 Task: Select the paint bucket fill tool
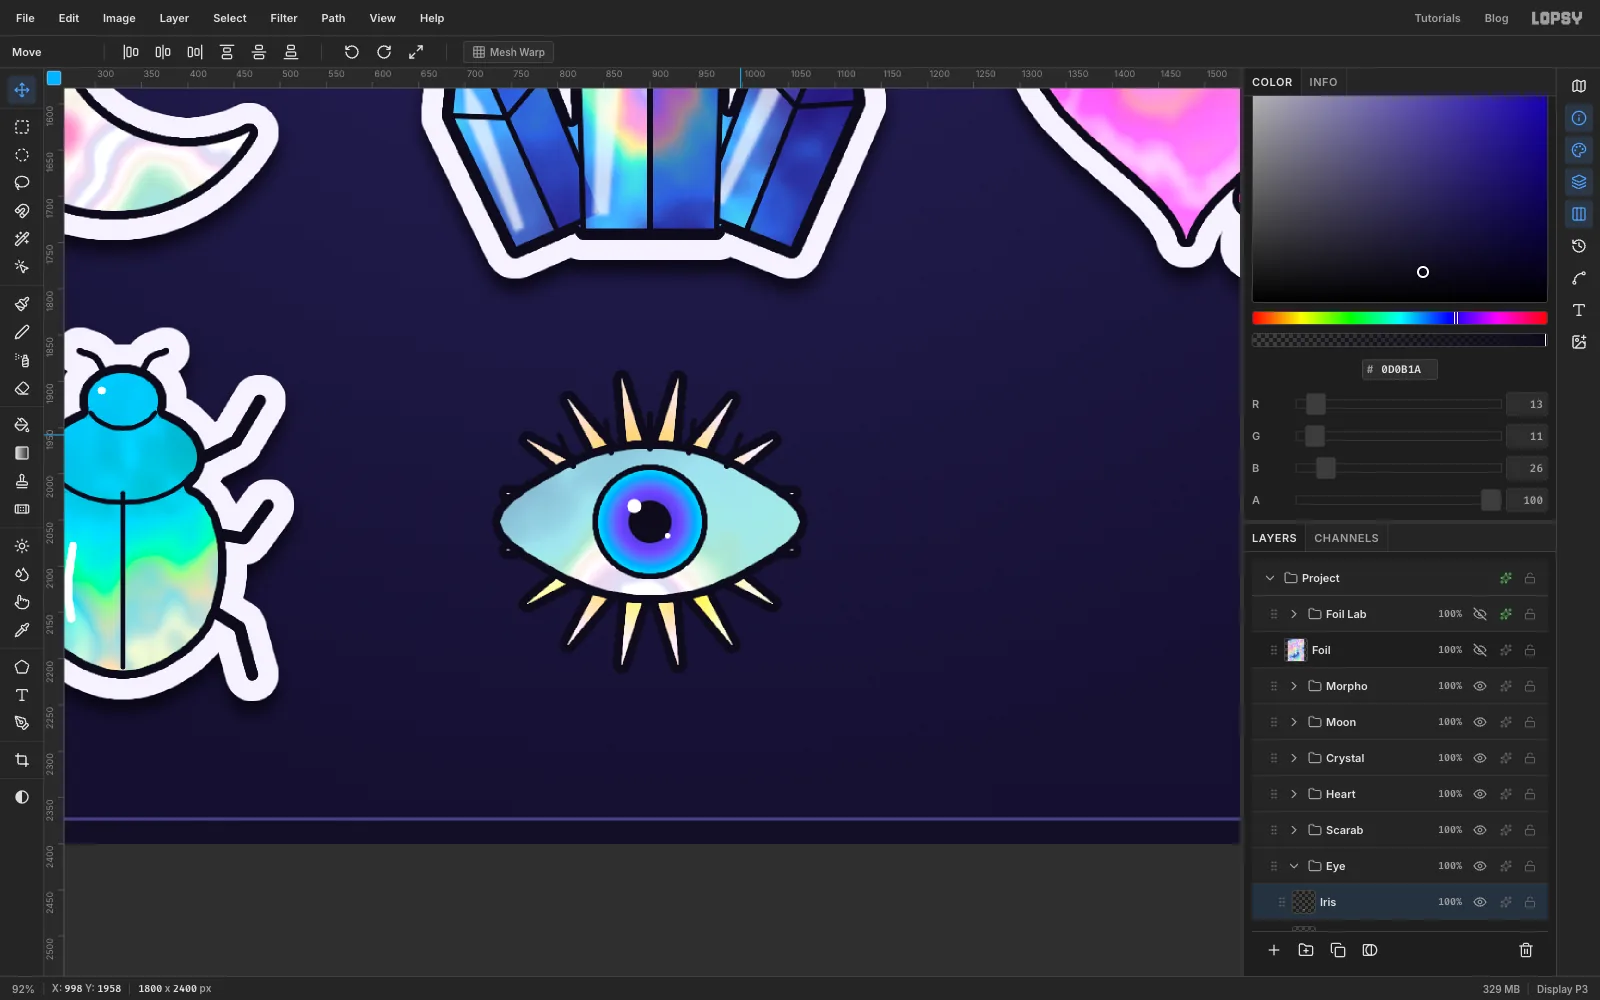[x=22, y=425]
